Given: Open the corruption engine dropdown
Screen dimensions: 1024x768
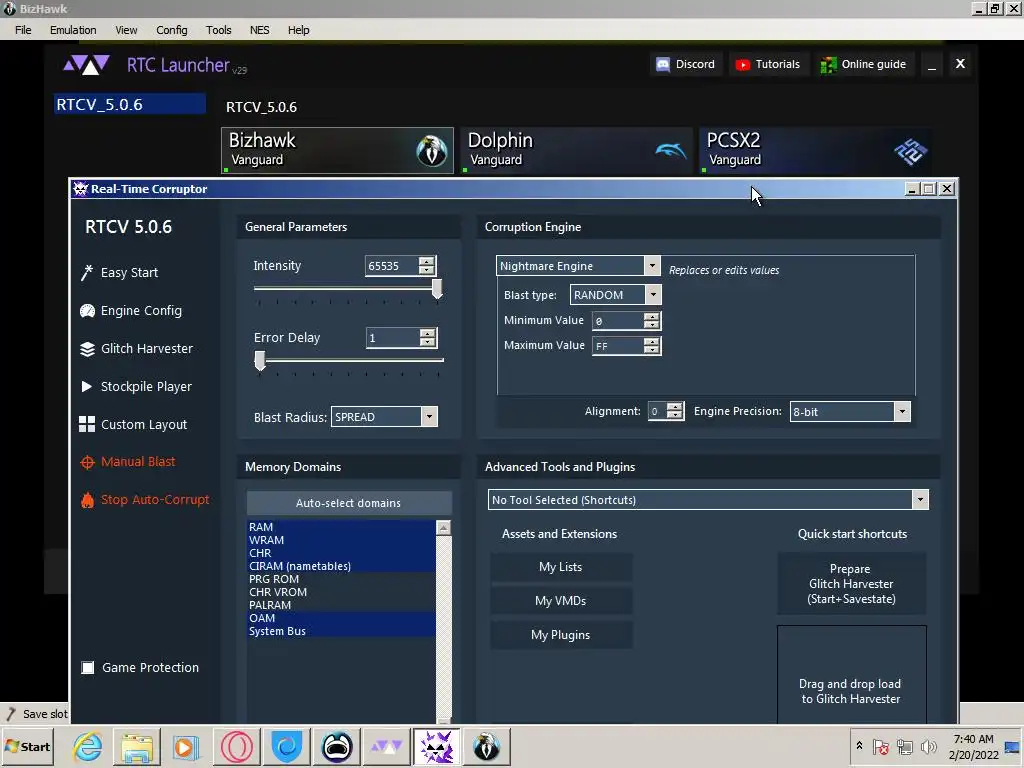Looking at the screenshot, I should click(x=652, y=265).
